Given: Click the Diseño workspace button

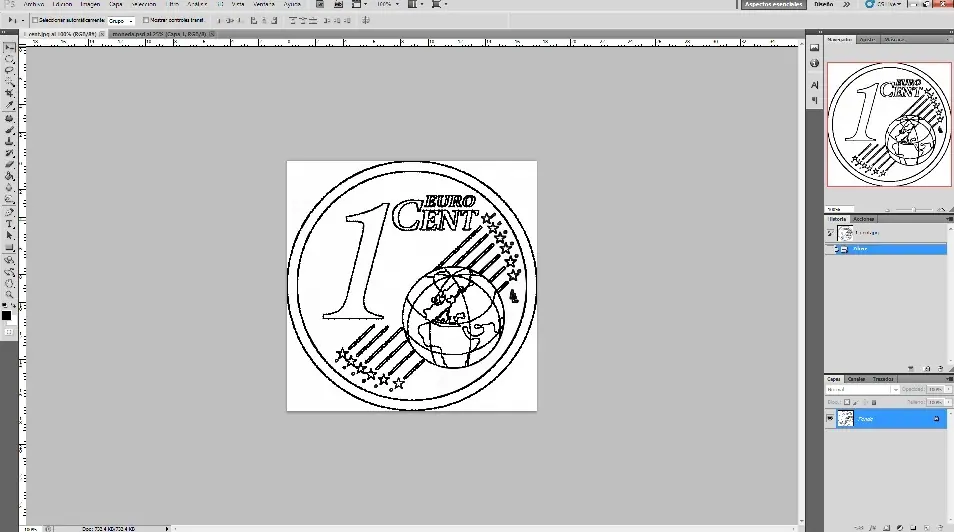Looking at the screenshot, I should [823, 4].
